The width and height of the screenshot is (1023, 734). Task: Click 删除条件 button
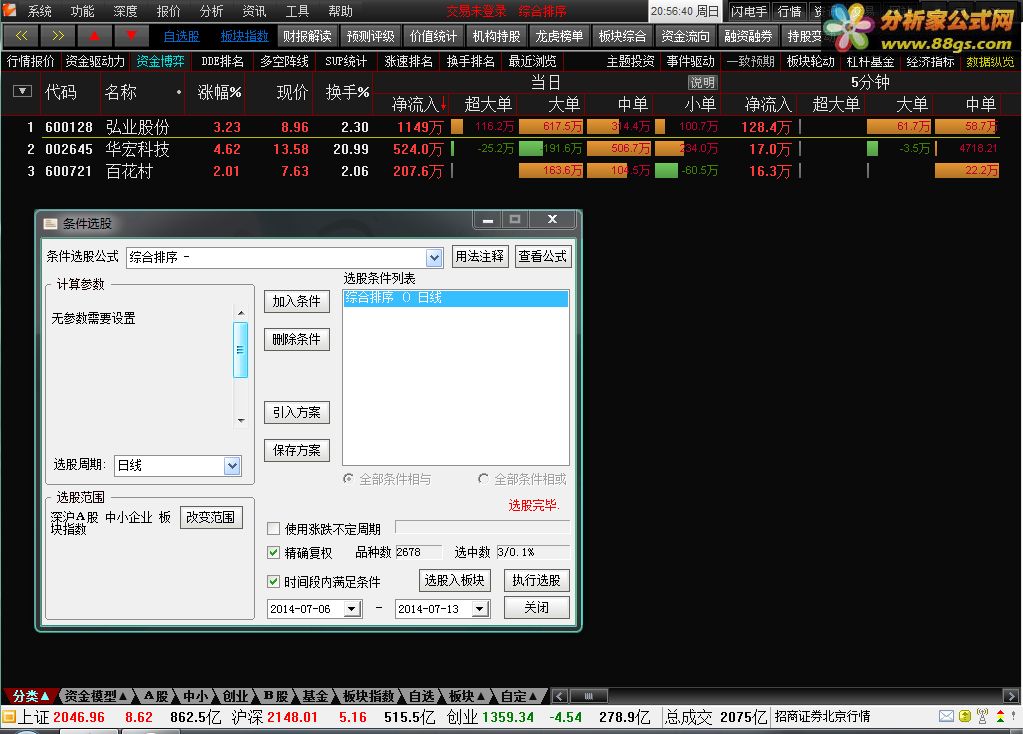[297, 339]
